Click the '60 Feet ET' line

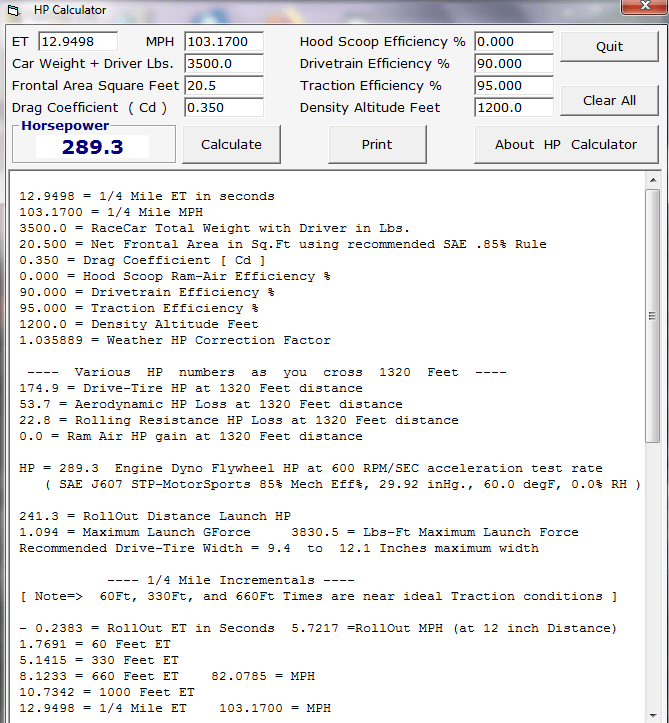[95, 644]
